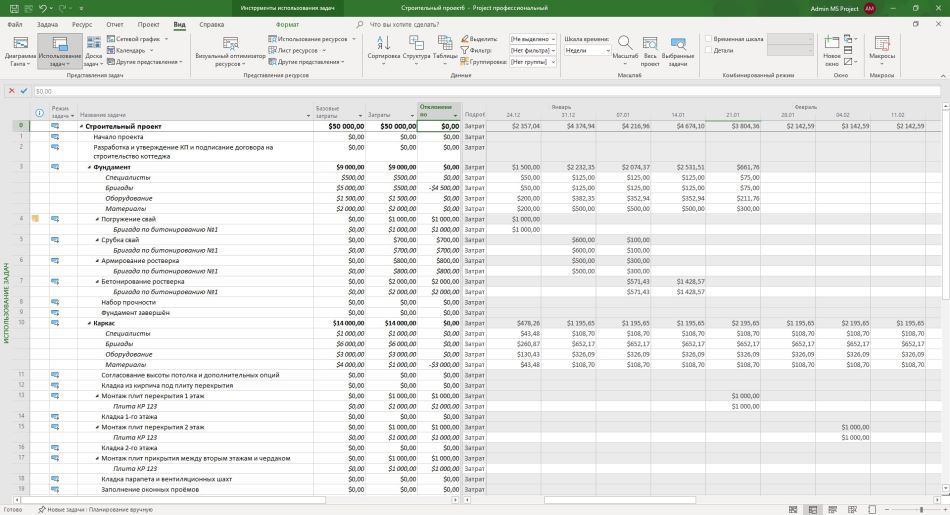
Task: Click the info indicator column header icon
Action: click(x=39, y=113)
